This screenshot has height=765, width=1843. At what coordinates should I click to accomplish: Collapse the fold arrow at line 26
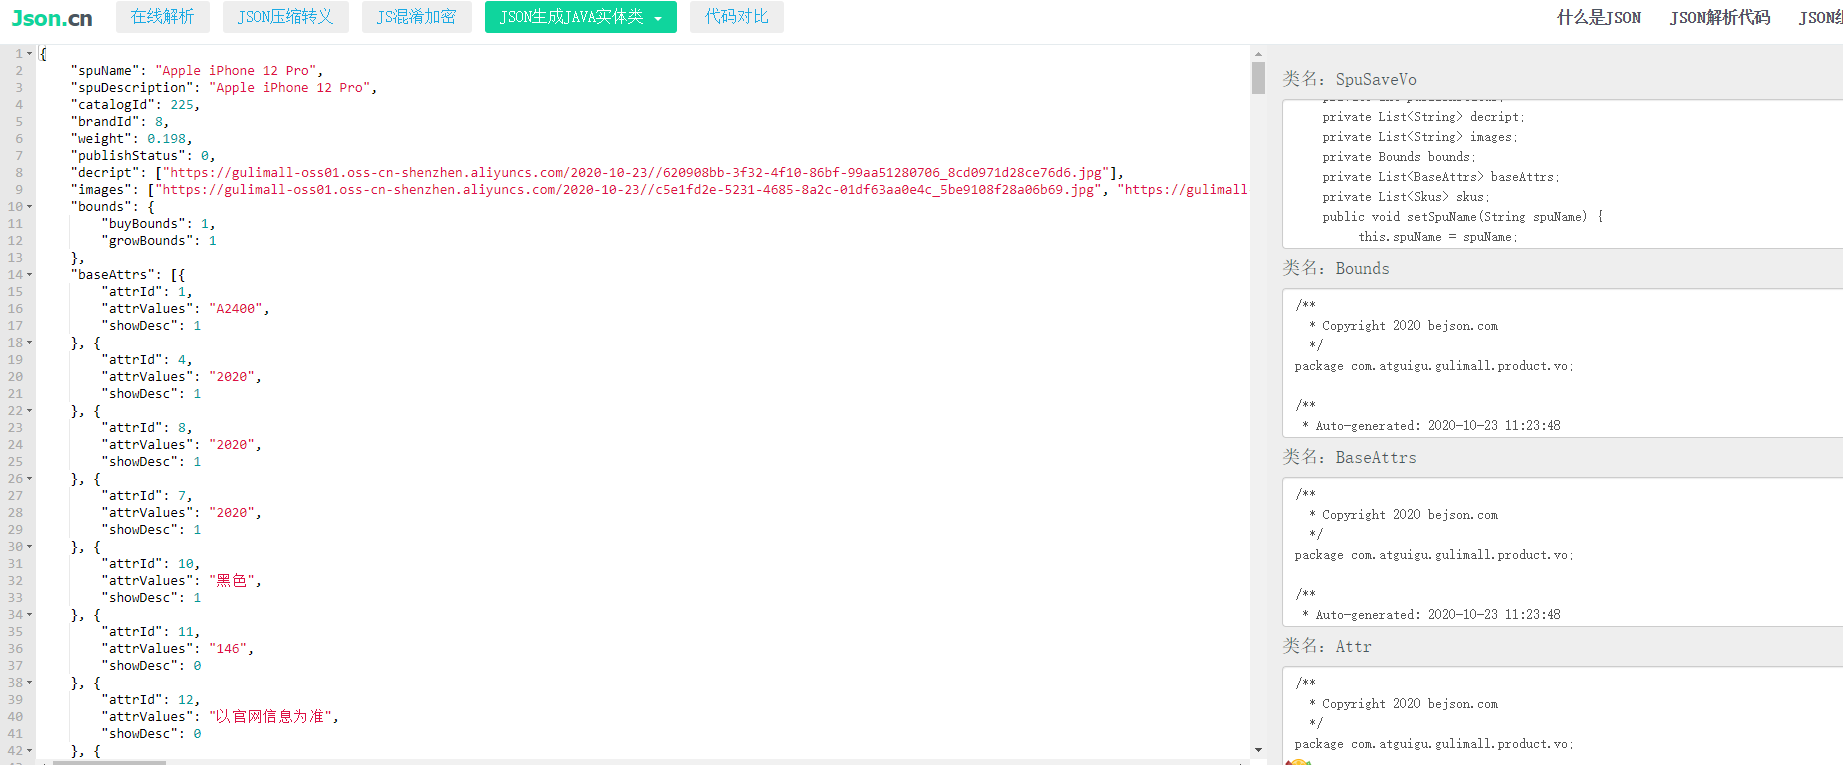point(30,479)
